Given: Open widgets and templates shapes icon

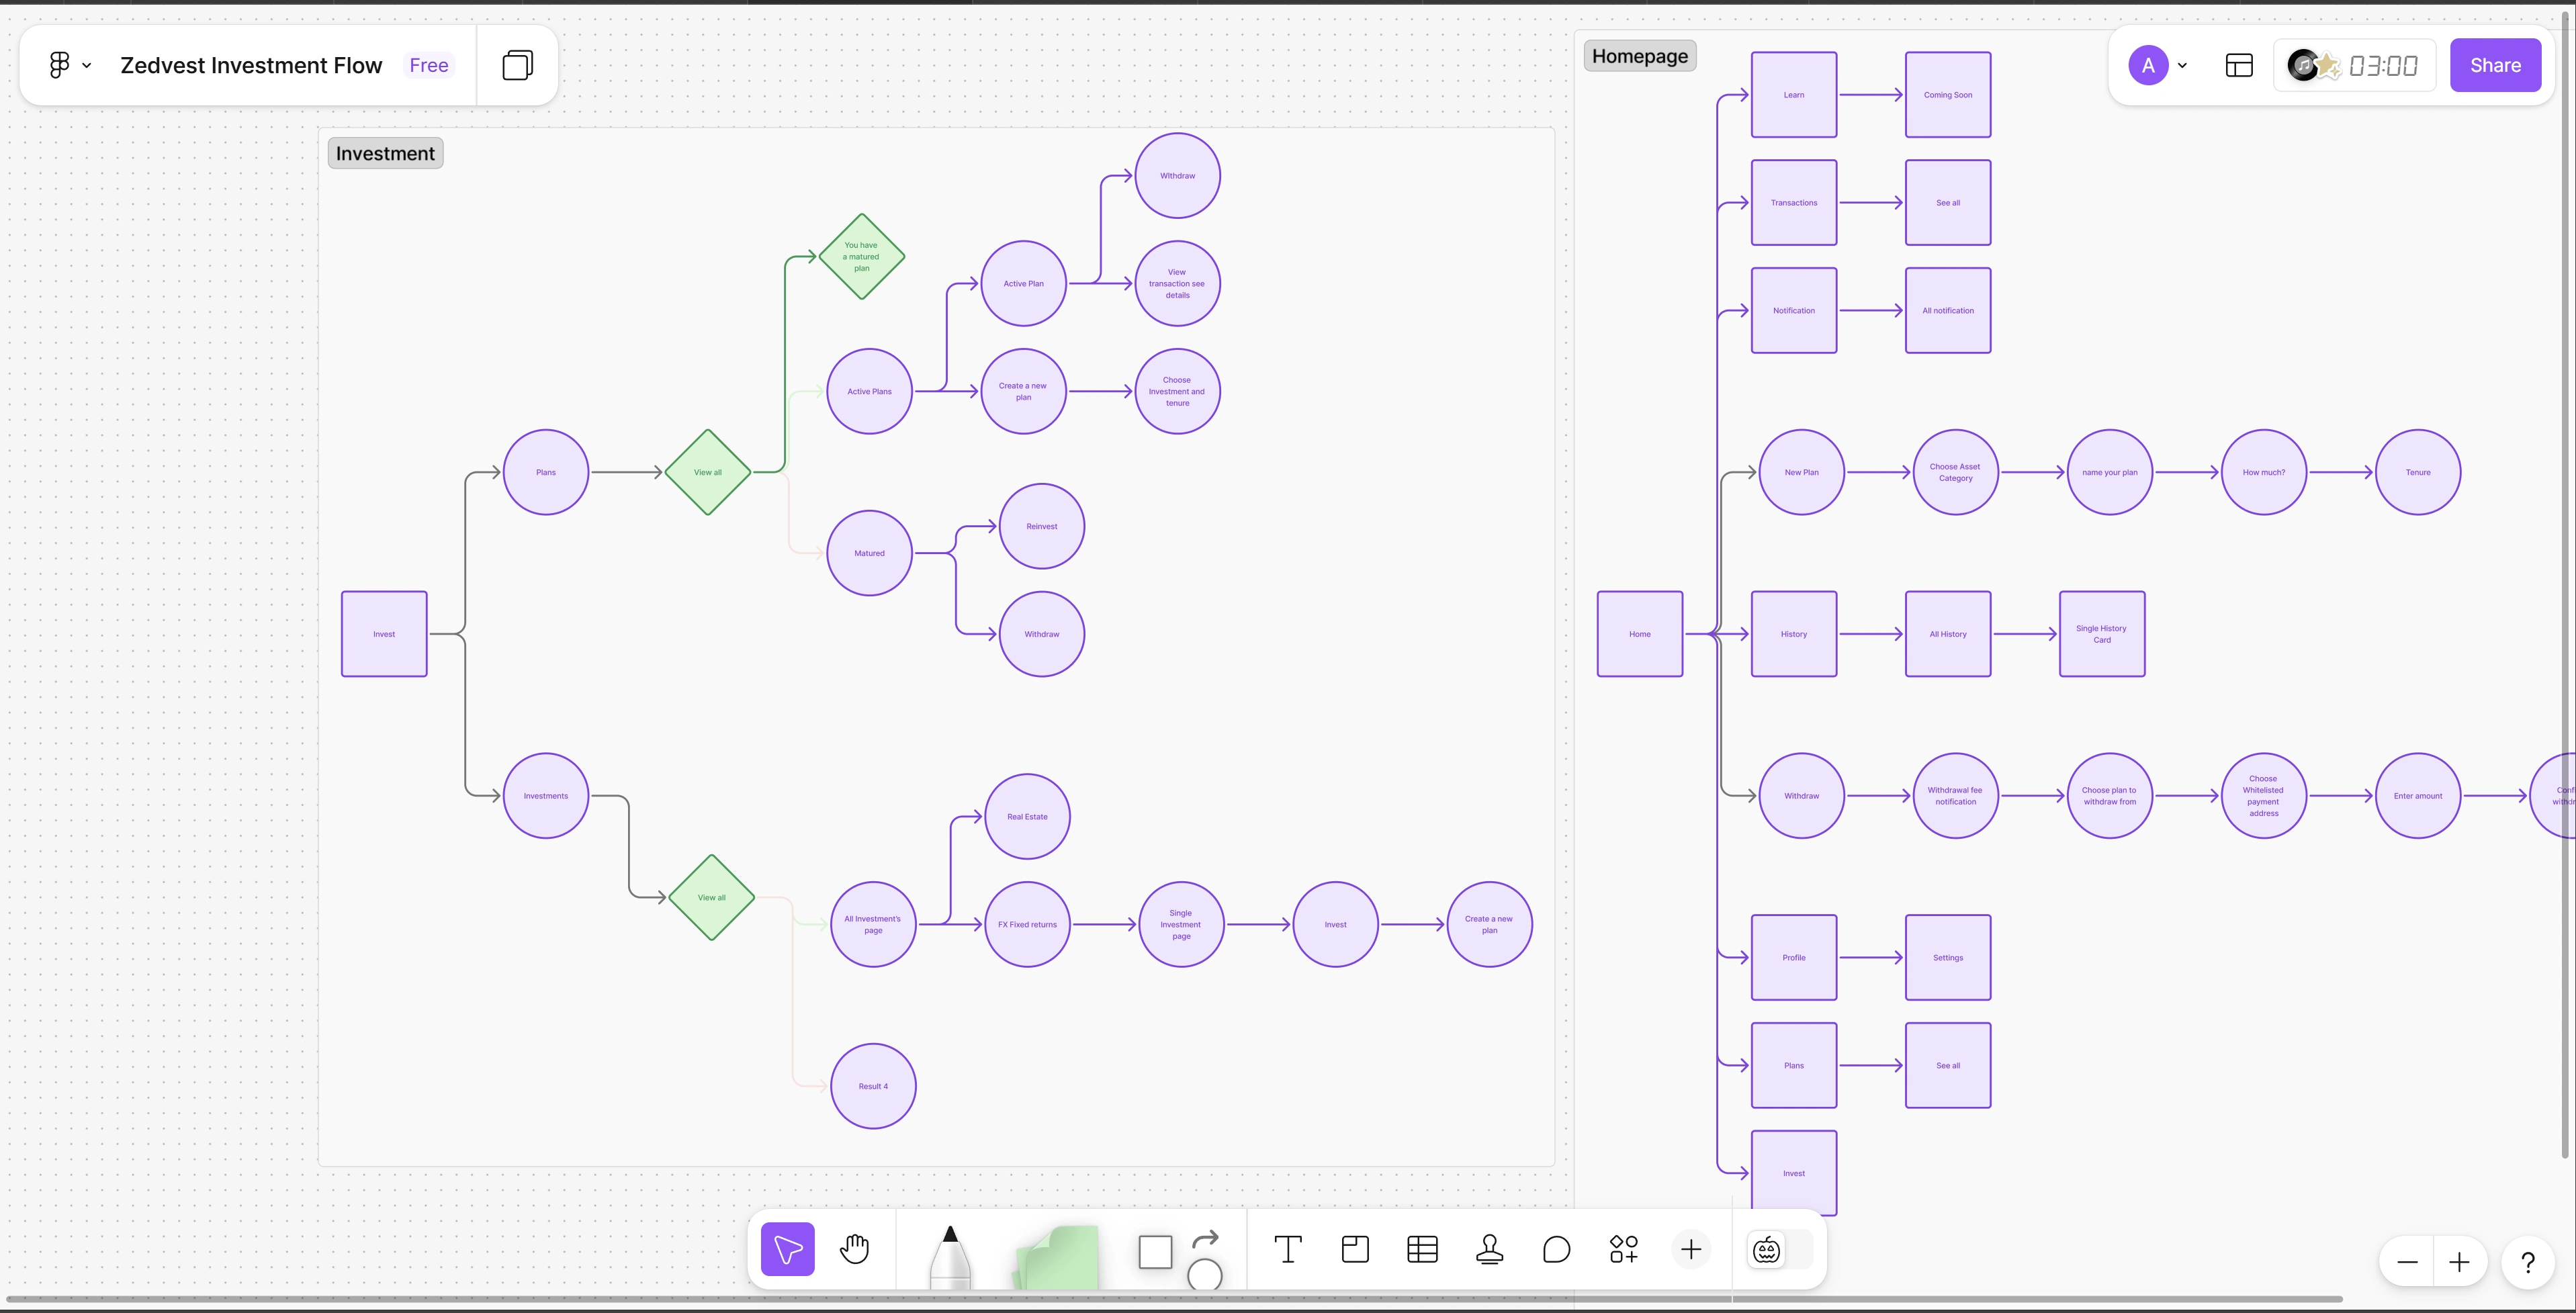Looking at the screenshot, I should (x=1623, y=1249).
